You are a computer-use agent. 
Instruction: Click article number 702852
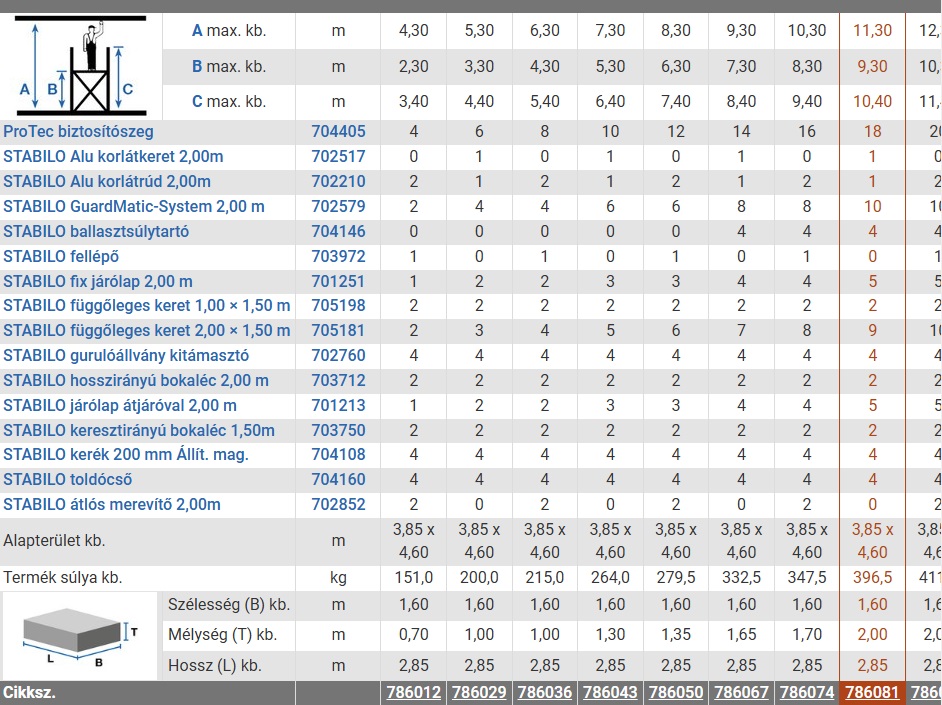click(x=338, y=504)
